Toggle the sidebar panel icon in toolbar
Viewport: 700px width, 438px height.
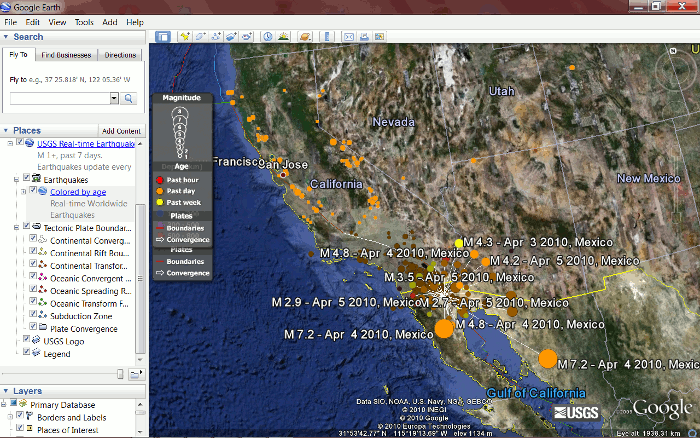(x=163, y=37)
